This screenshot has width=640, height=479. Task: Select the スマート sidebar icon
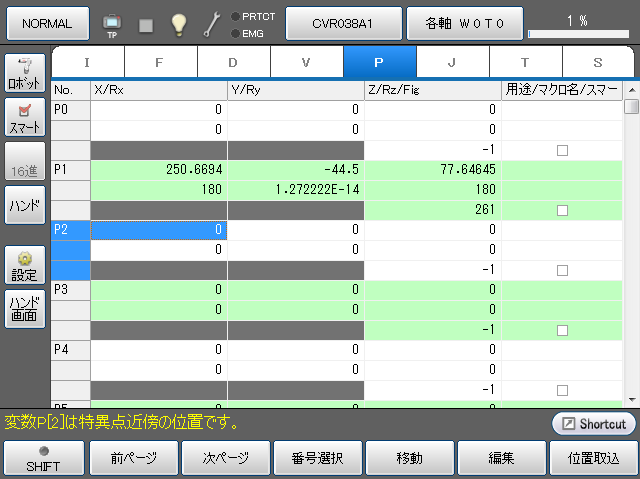(25, 117)
